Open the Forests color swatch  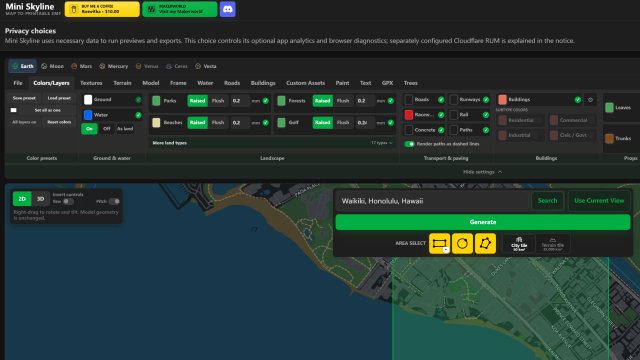point(281,100)
